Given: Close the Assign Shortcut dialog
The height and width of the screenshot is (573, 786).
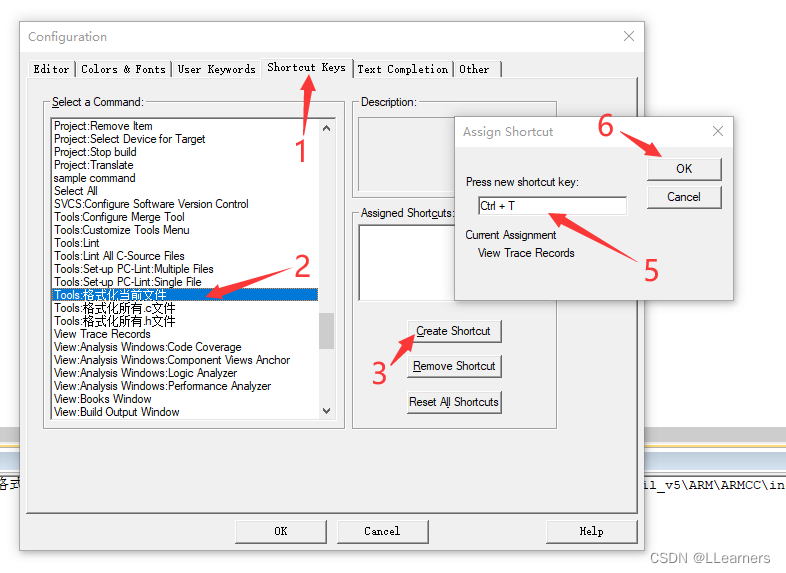Looking at the screenshot, I should click(717, 131).
